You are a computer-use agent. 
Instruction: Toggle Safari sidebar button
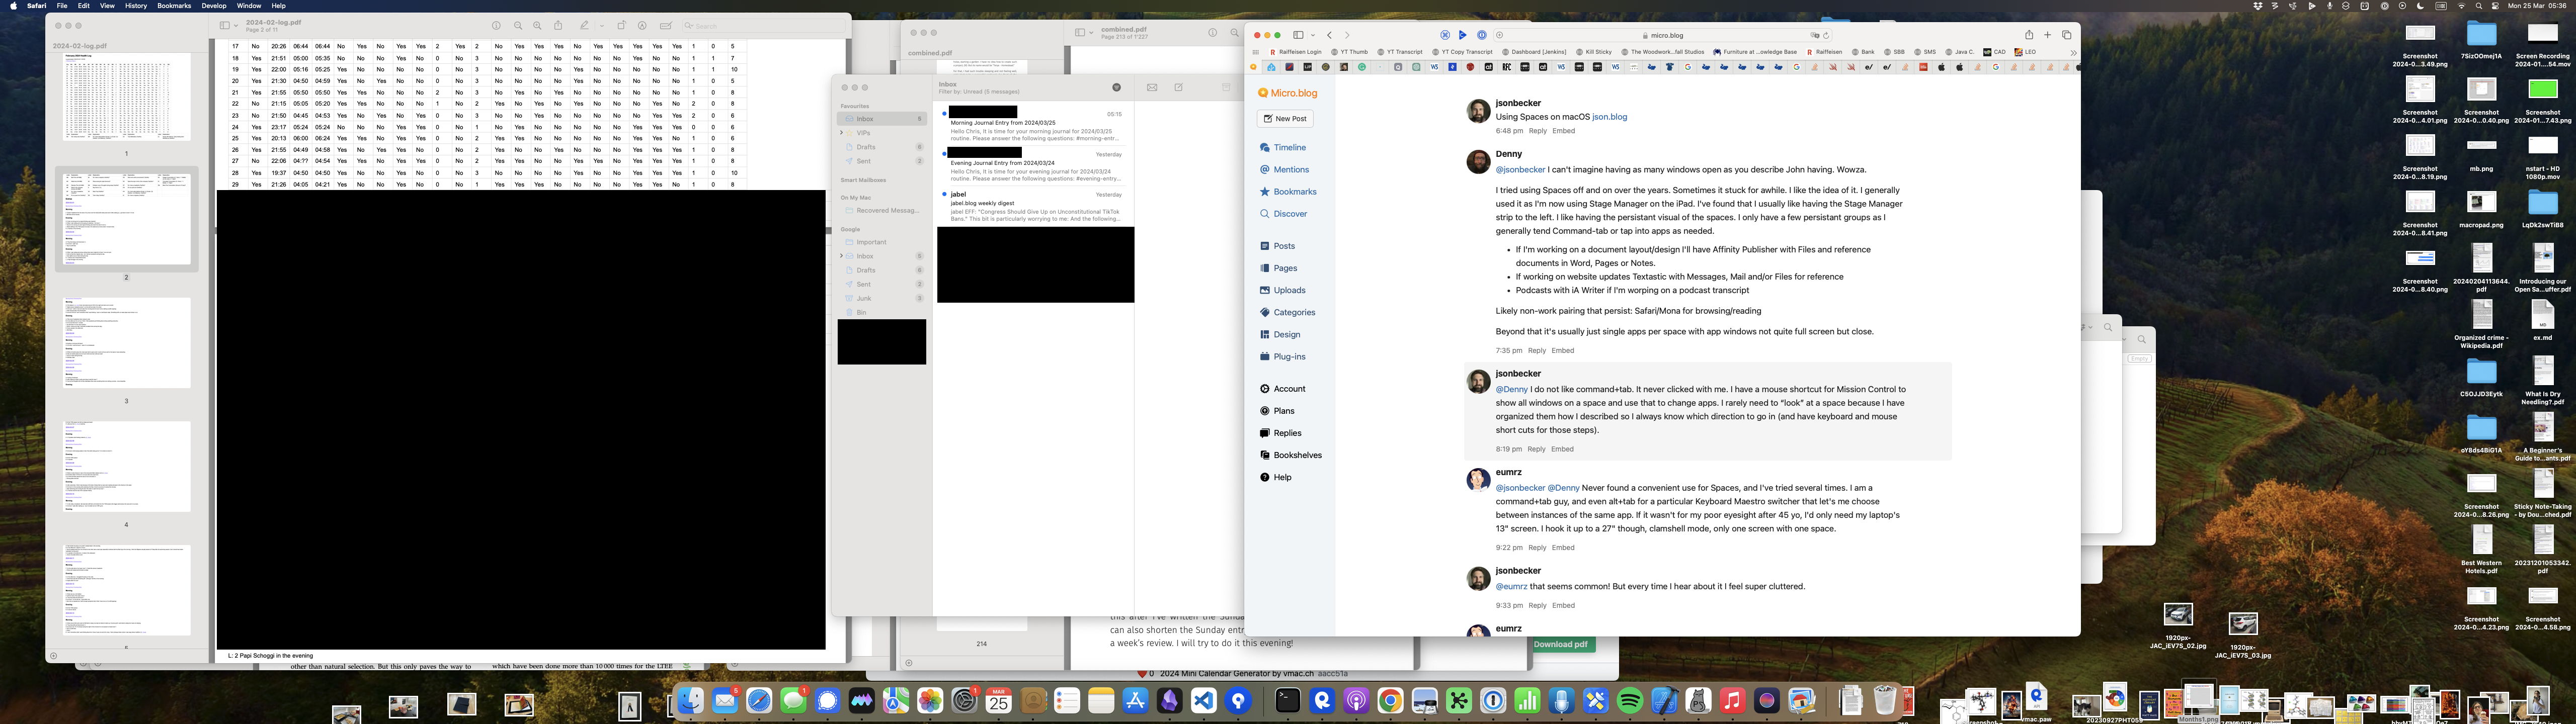coord(1298,35)
